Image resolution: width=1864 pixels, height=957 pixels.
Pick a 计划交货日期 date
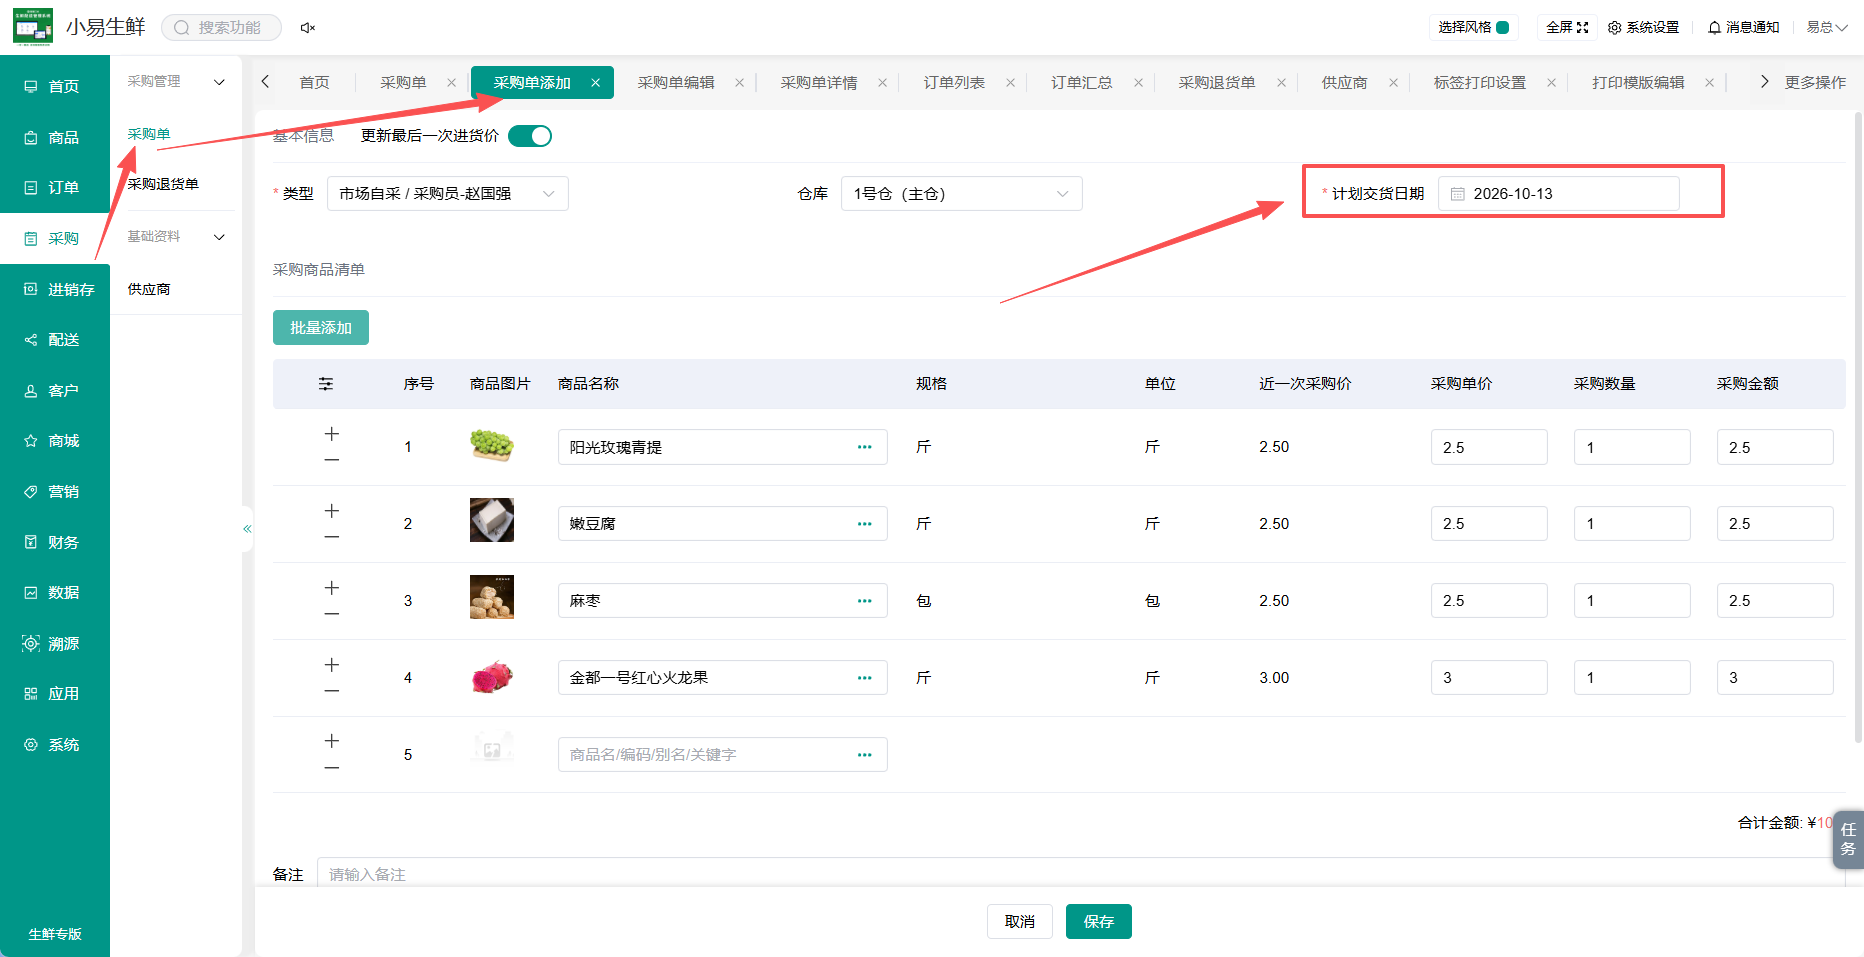pyautogui.click(x=1559, y=194)
